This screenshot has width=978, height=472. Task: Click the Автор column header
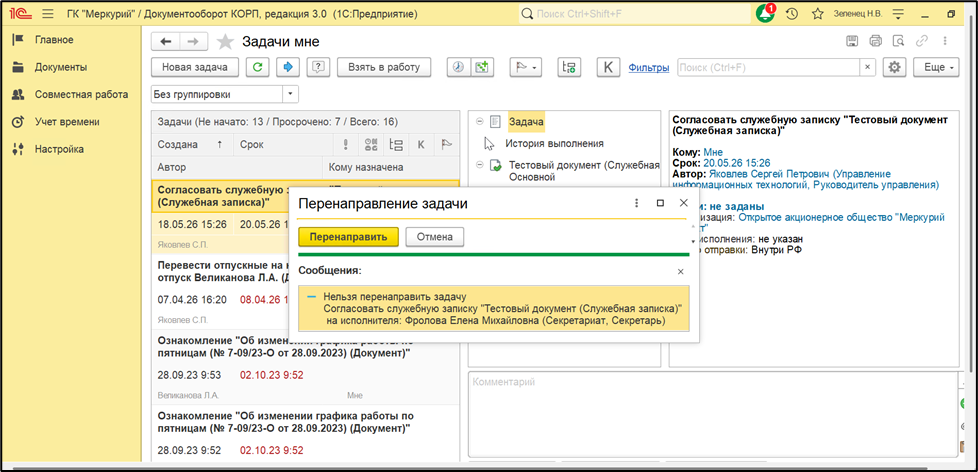coord(237,167)
